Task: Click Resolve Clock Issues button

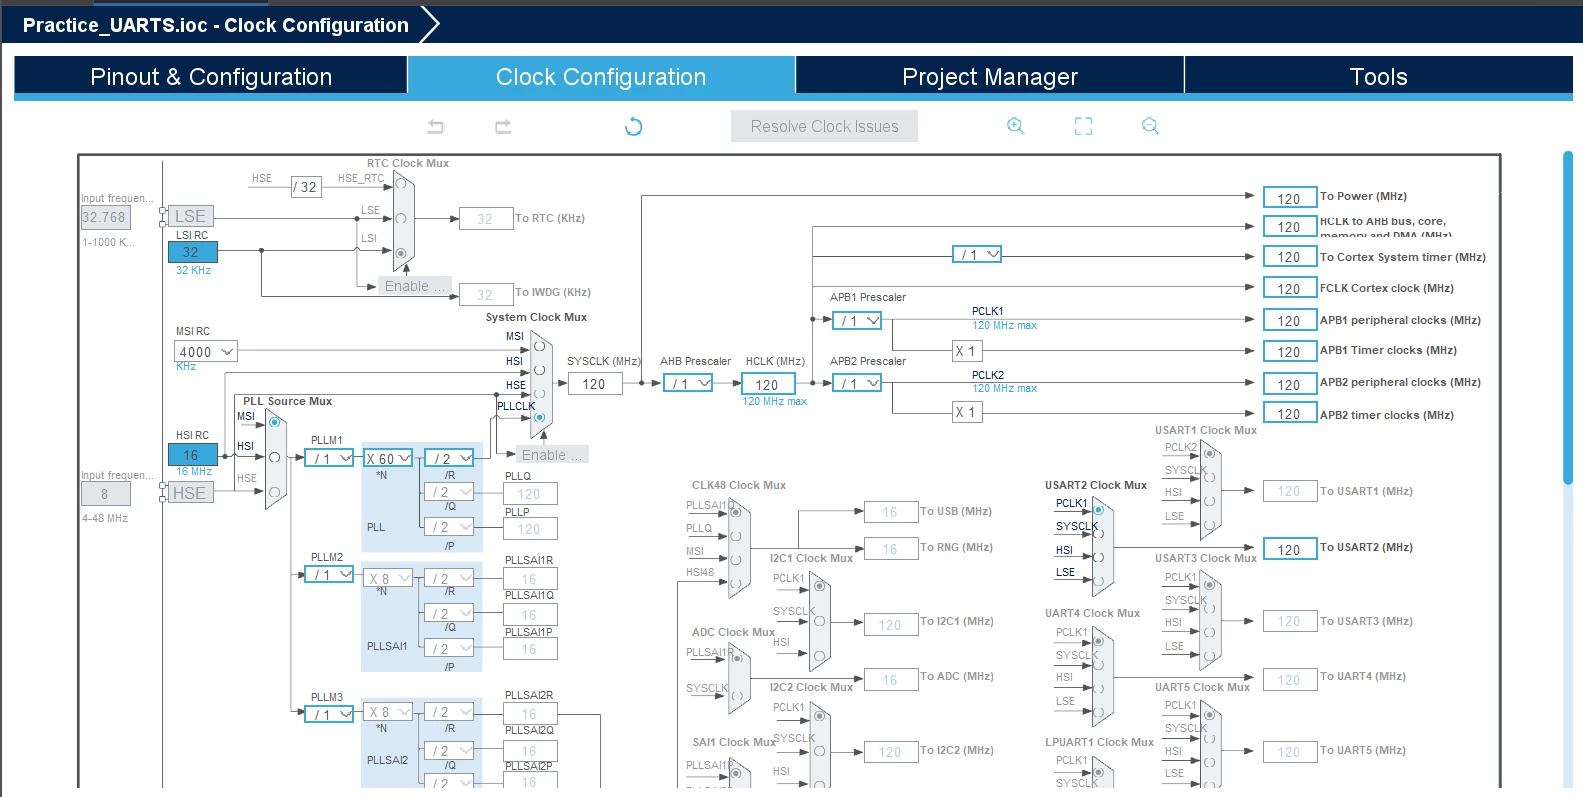Action: pyautogui.click(x=824, y=126)
